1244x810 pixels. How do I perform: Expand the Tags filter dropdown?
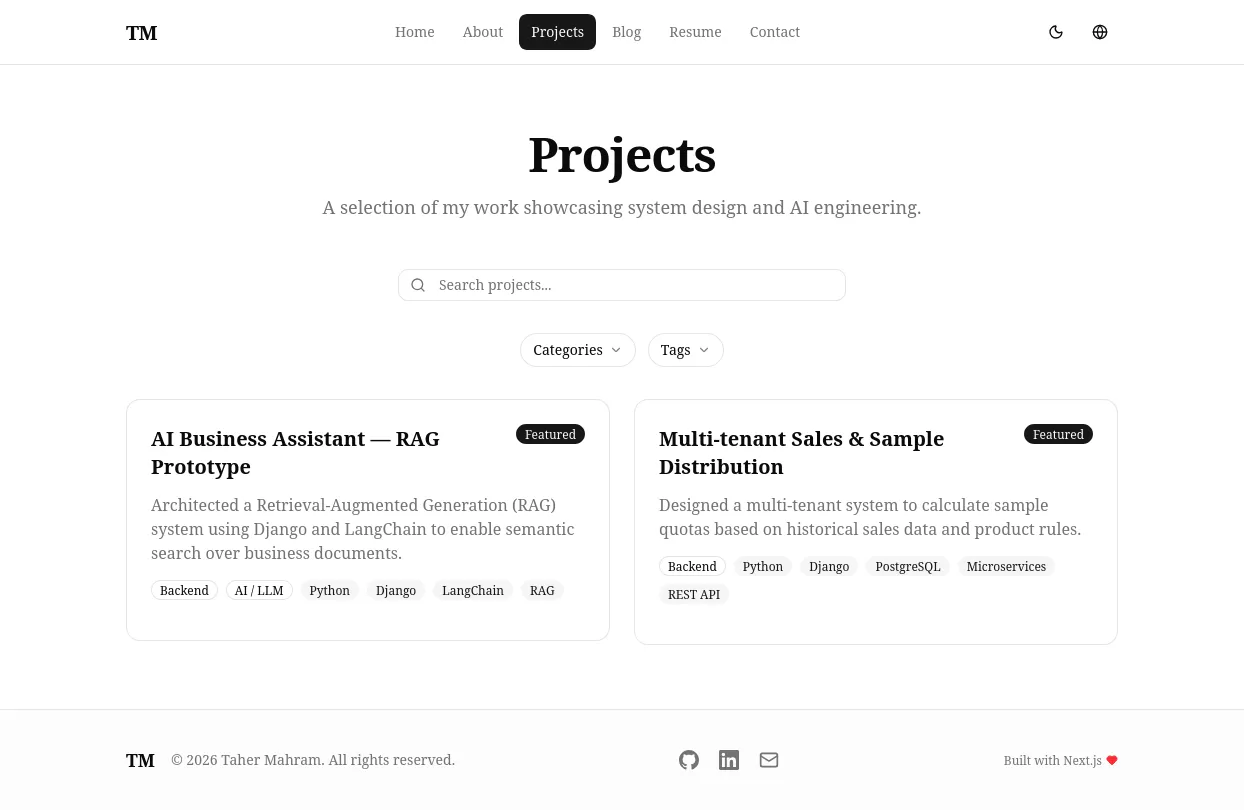click(686, 350)
